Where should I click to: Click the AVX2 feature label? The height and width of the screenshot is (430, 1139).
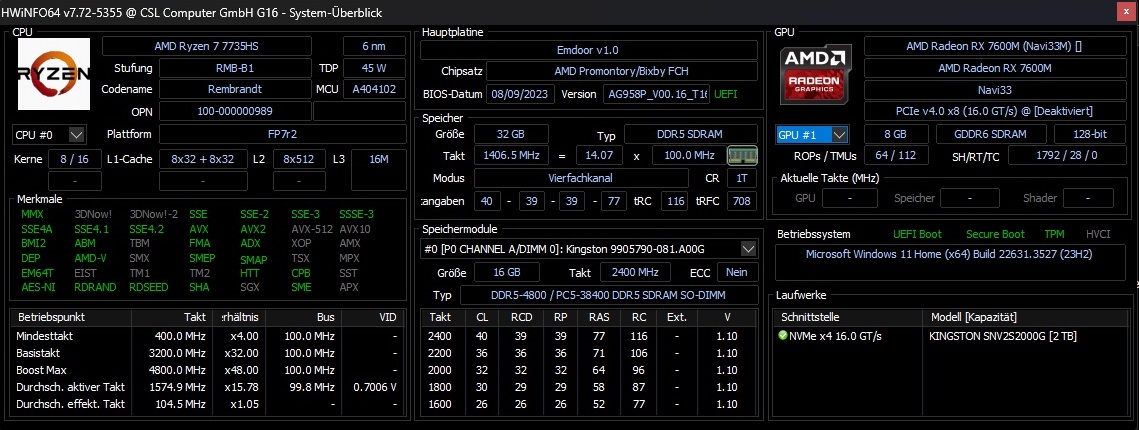pos(253,229)
